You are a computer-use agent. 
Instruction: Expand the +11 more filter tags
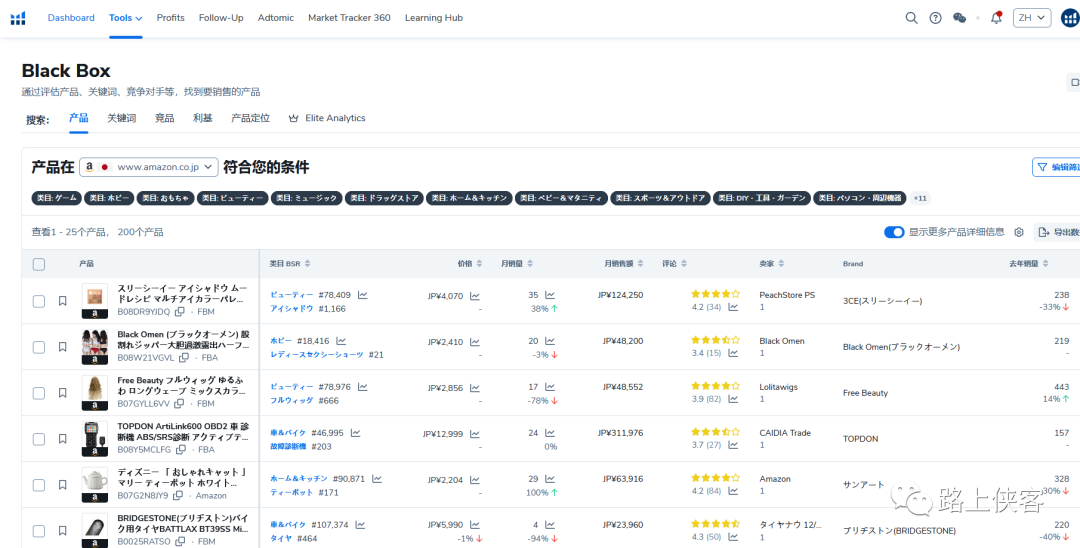click(920, 198)
